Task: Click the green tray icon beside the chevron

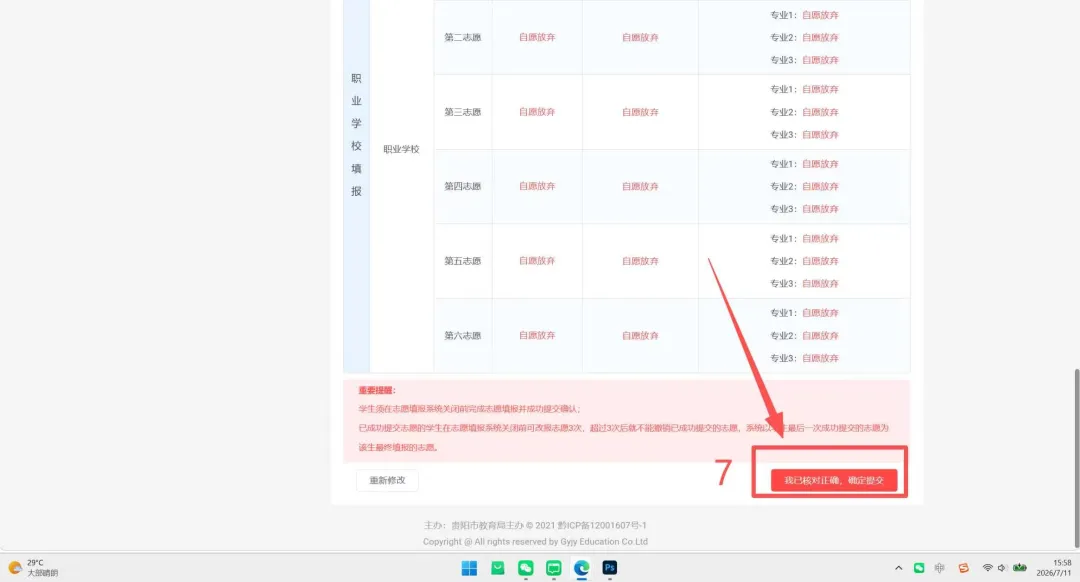Action: click(919, 568)
